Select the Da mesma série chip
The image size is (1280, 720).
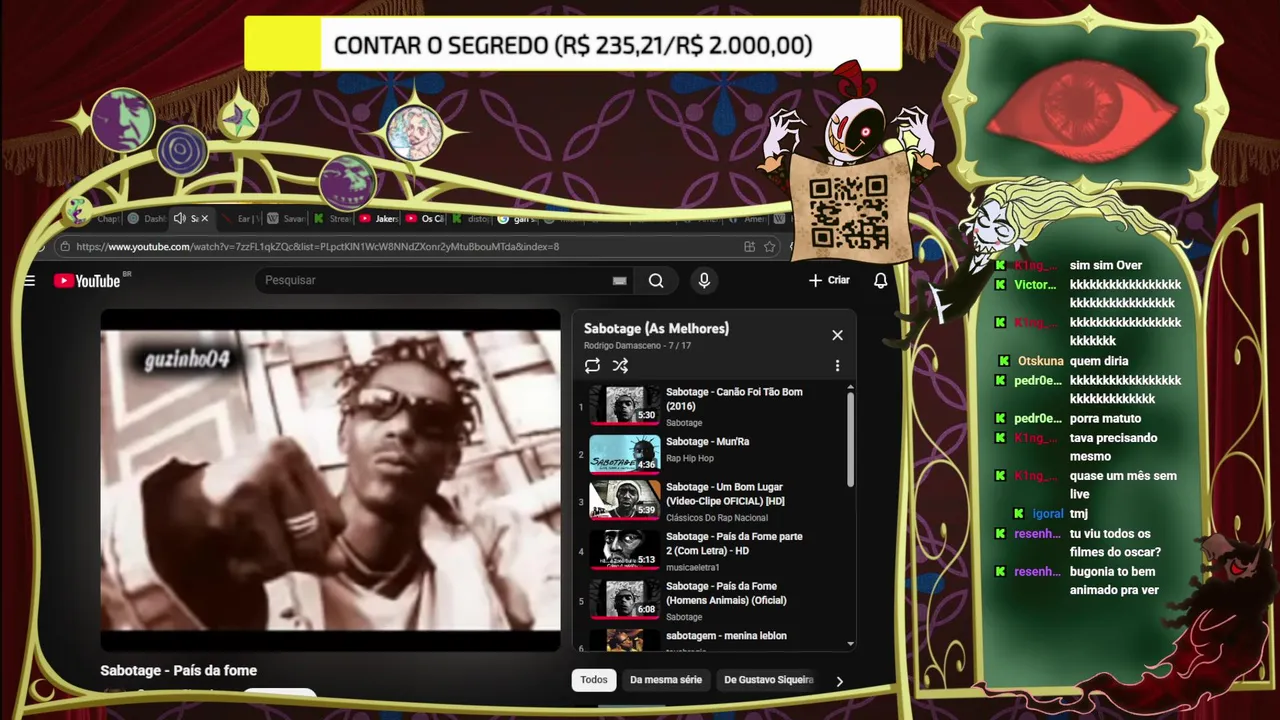666,680
